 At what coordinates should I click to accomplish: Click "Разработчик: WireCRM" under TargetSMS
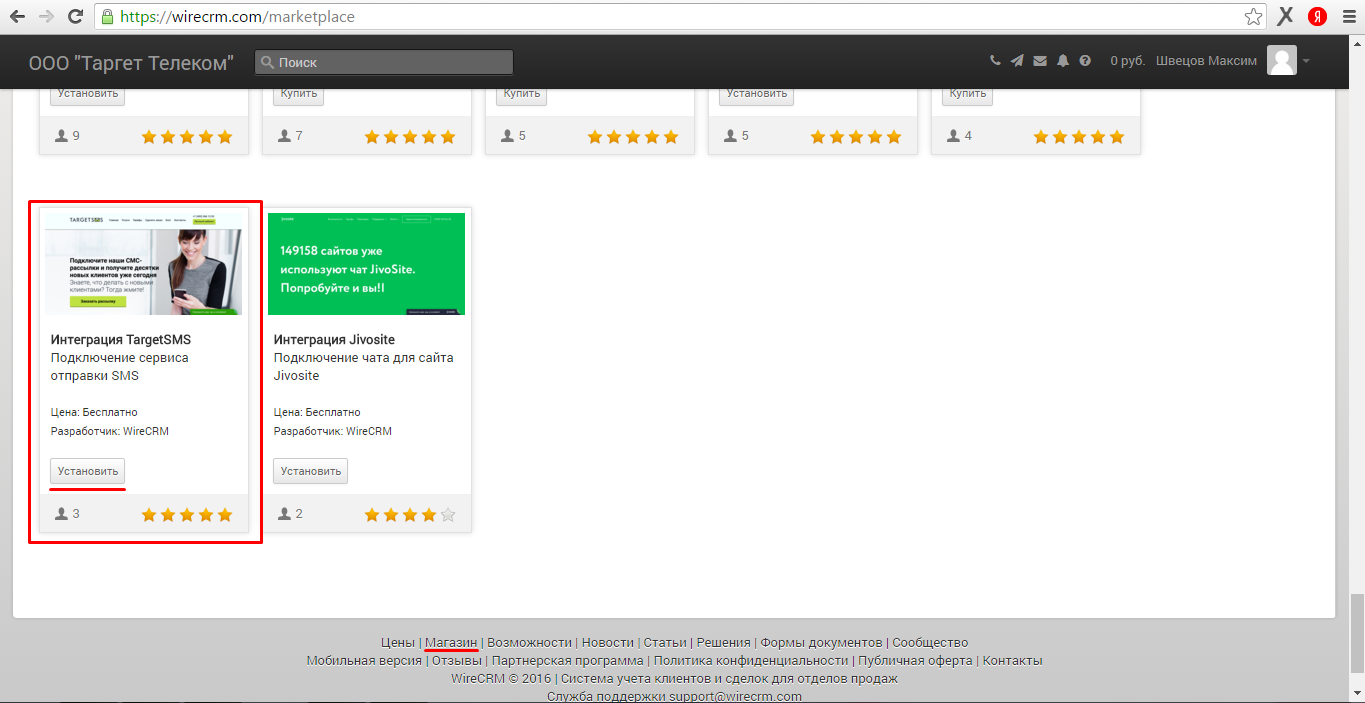tap(110, 432)
